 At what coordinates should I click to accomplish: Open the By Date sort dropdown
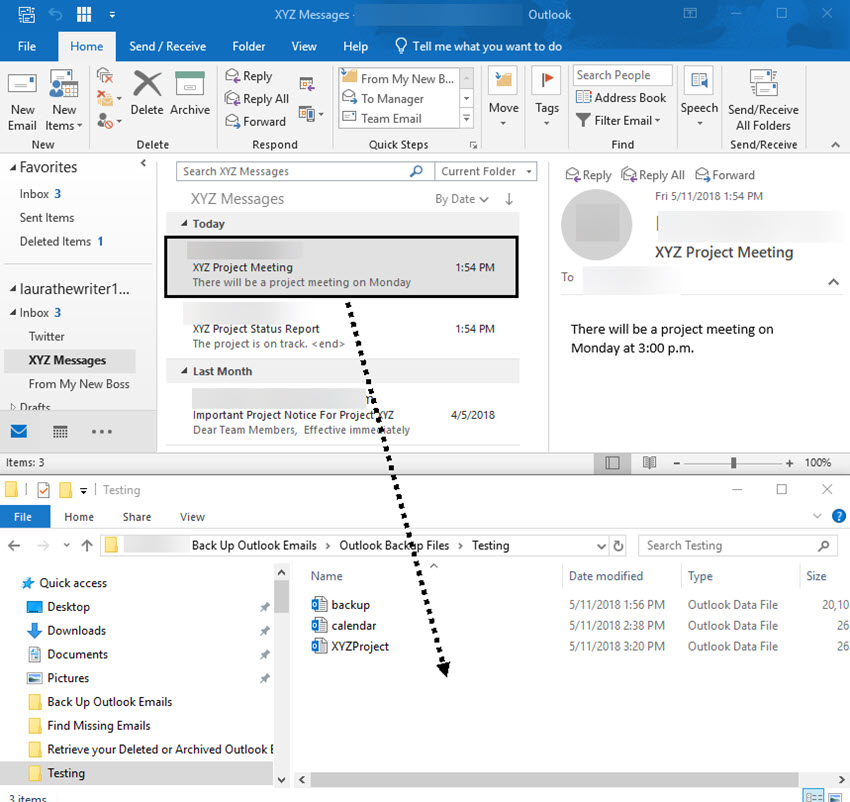(x=461, y=199)
